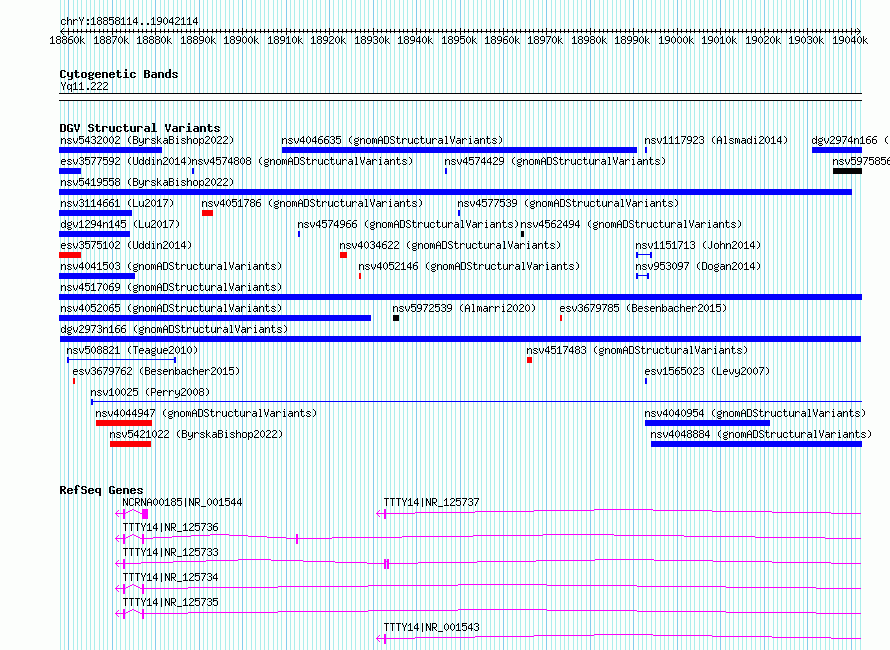Screen dimensions: 890x650
Task: Click the Cytogenetic Bands track heading
Action: [119, 74]
